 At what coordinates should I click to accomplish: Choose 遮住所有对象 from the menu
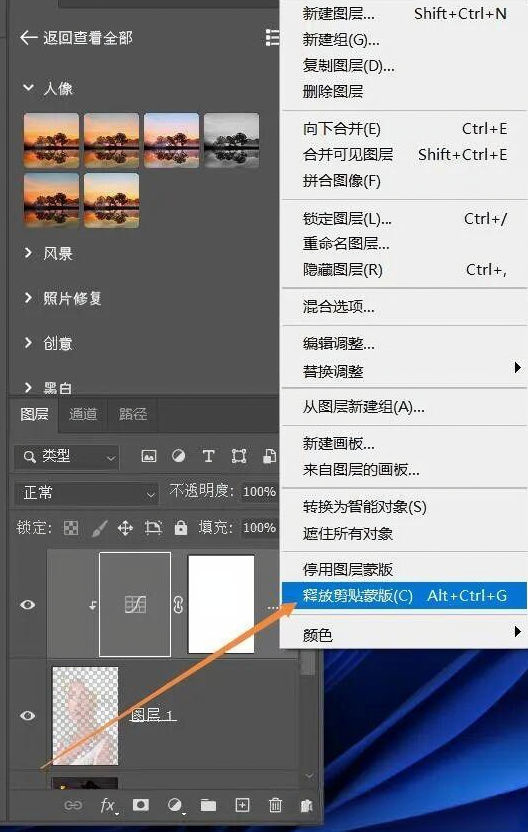[x=404, y=533]
